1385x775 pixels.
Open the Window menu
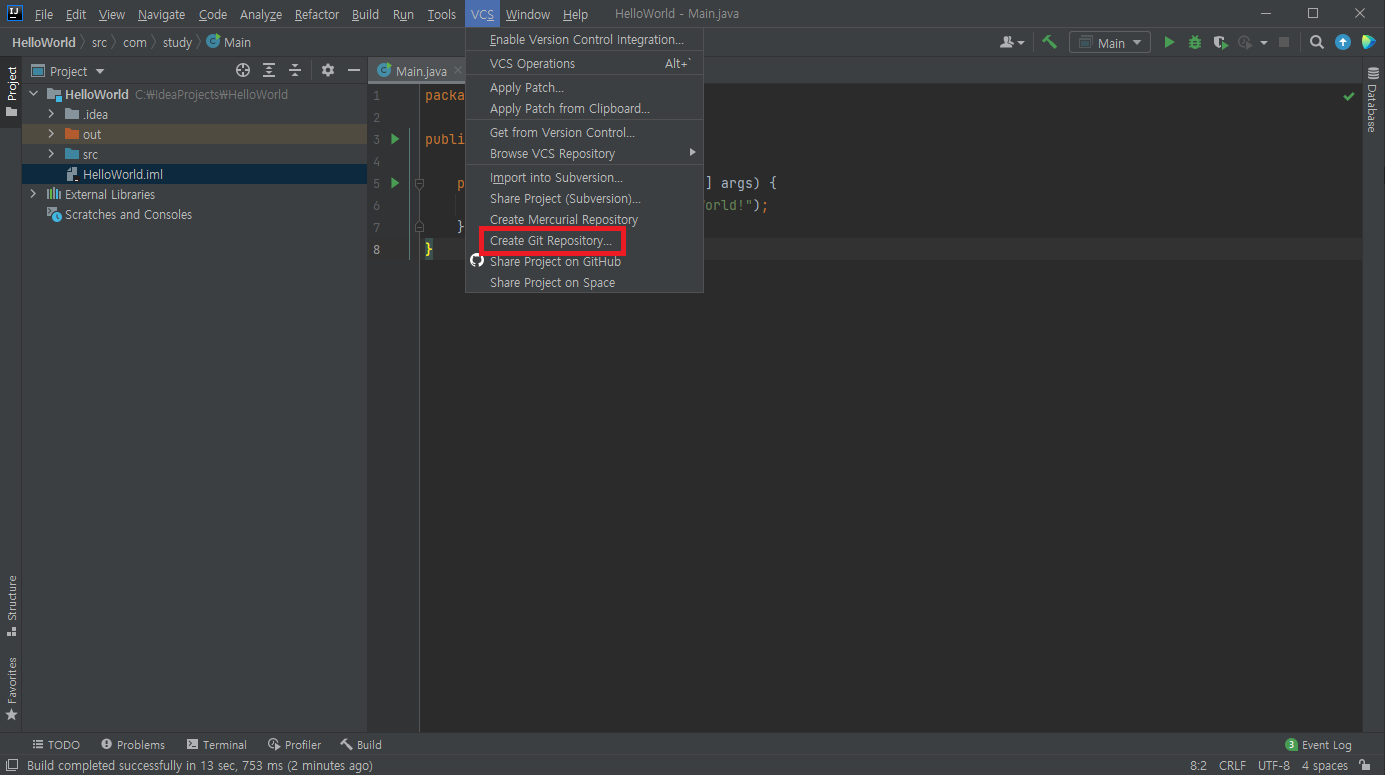coord(528,14)
